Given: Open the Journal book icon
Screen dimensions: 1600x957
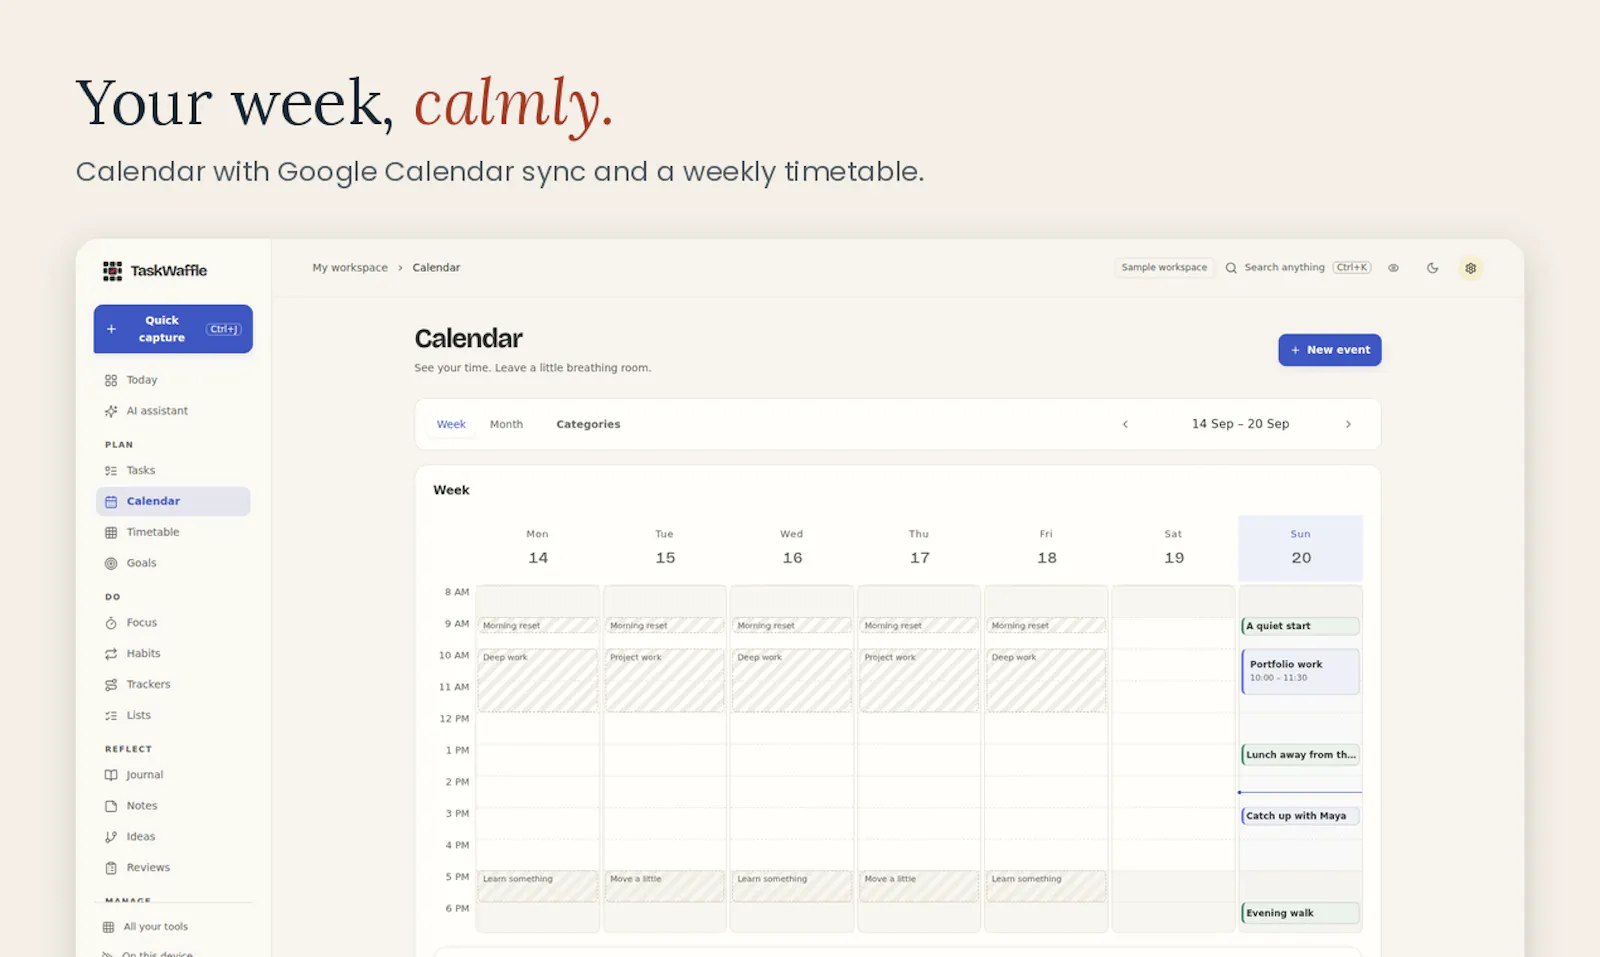Looking at the screenshot, I should tap(111, 775).
